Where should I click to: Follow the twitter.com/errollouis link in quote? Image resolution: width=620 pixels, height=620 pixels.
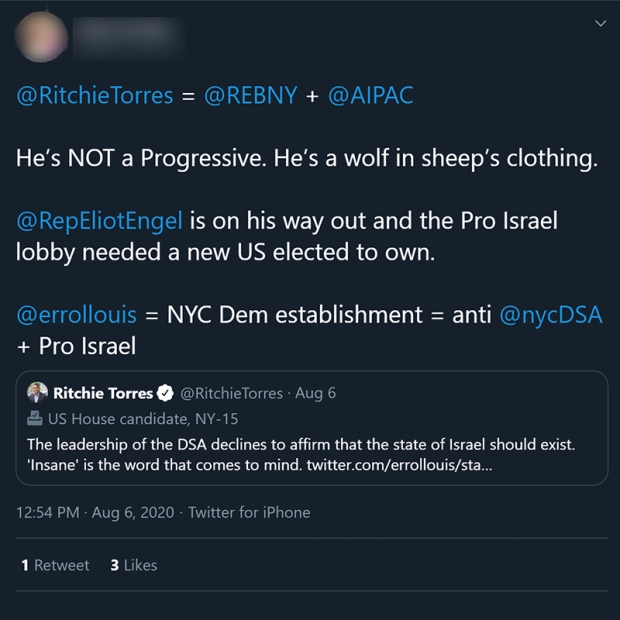pos(399,465)
